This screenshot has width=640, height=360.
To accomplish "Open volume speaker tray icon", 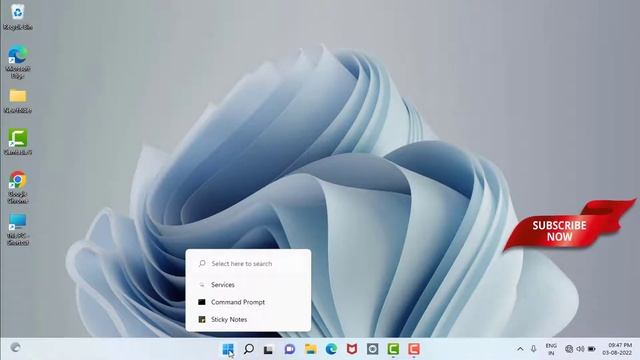I will click(x=580, y=349).
